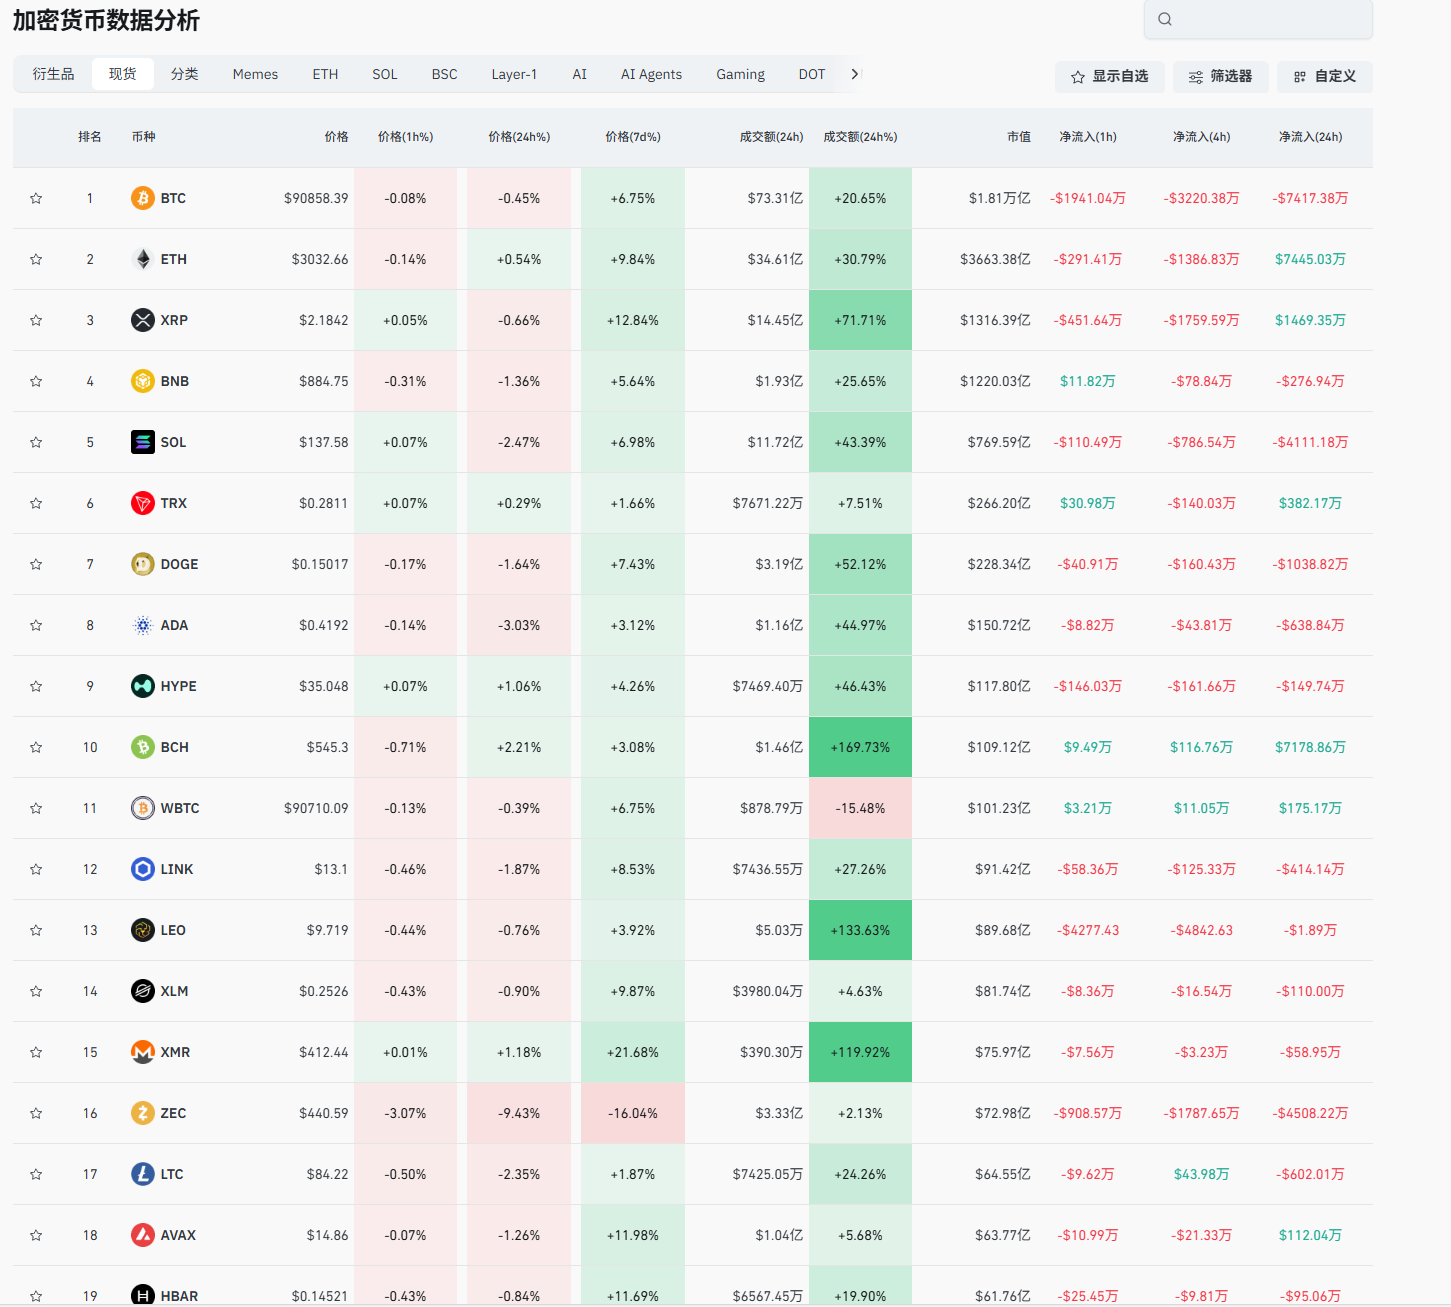Click the Ethereum ETH coin icon
Image resolution: width=1451 pixels, height=1307 pixels.
(143, 259)
